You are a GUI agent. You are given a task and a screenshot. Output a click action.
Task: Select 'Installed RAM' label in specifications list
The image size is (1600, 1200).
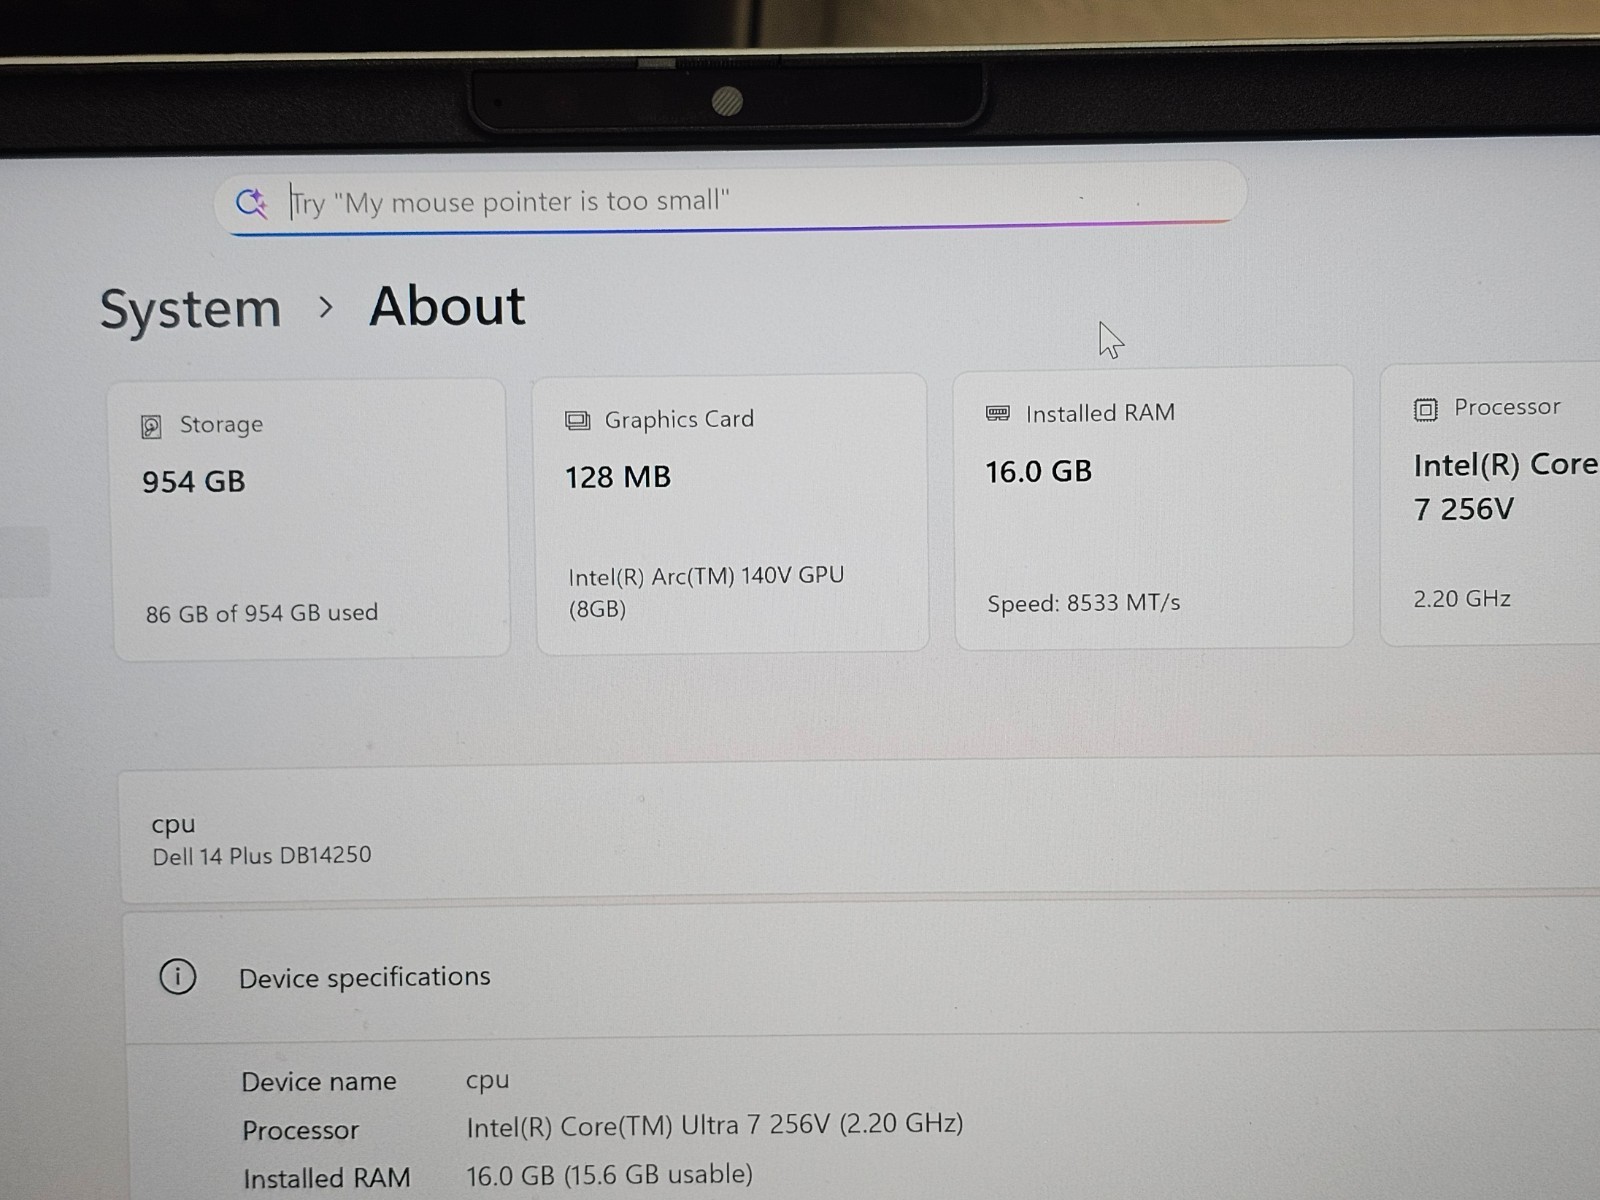click(x=327, y=1178)
